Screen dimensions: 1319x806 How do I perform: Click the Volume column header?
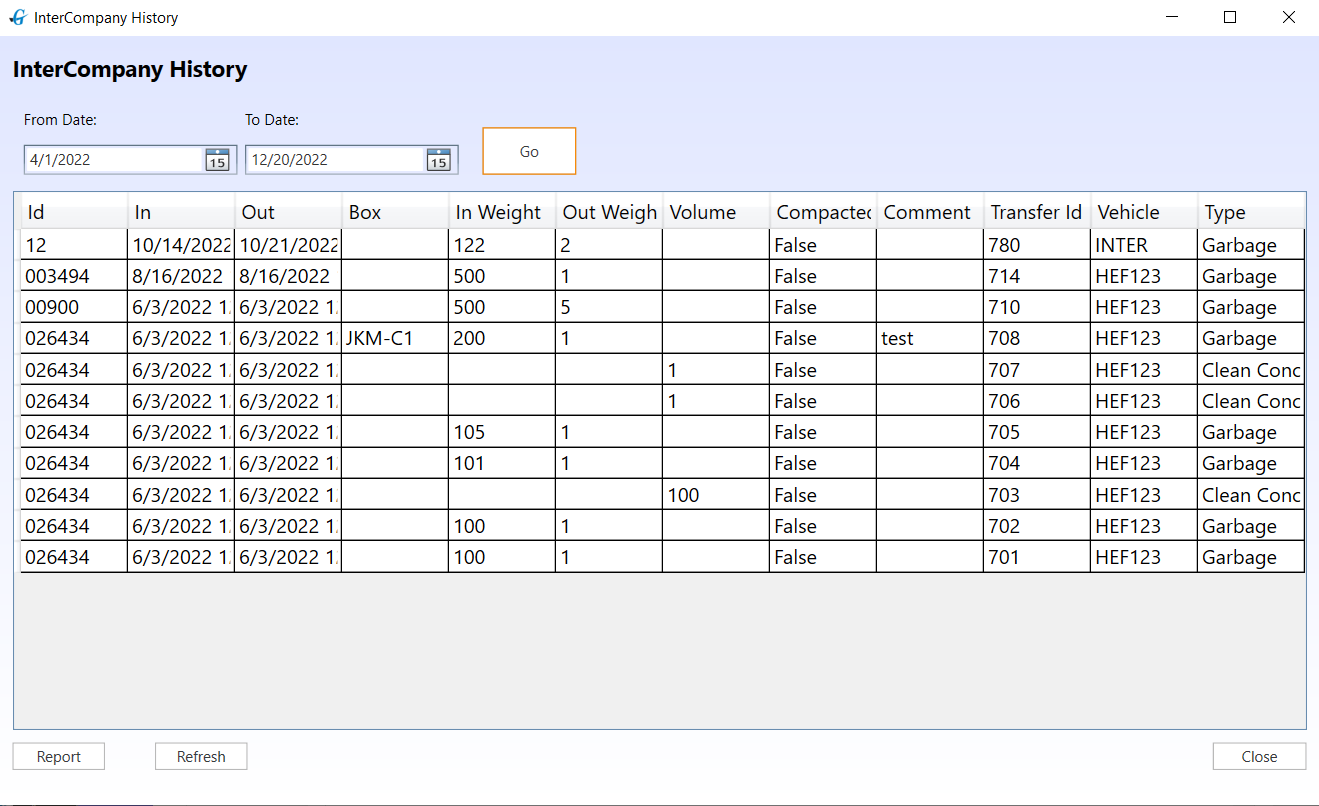click(715, 212)
